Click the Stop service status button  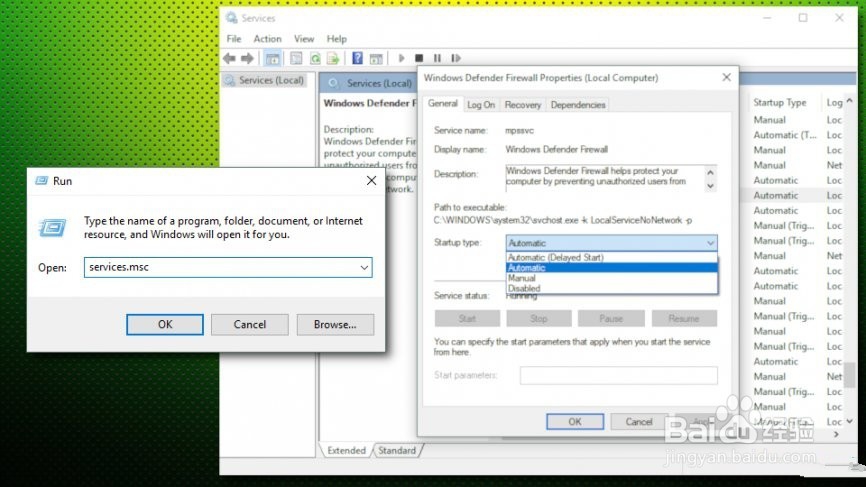[x=538, y=319]
